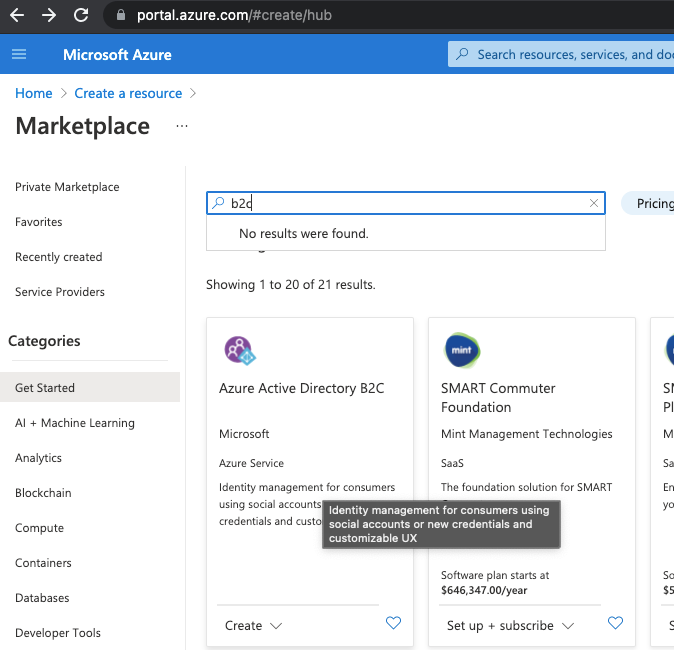Open Marketplace more options ellipsis
Image resolution: width=674 pixels, height=650 pixels.
[182, 126]
